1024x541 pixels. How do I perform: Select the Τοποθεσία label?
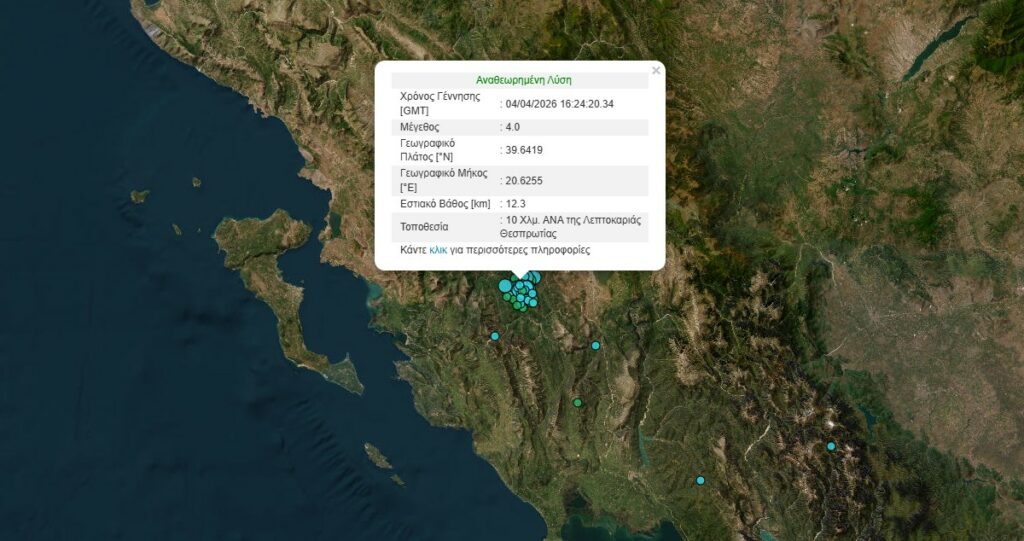coord(424,227)
